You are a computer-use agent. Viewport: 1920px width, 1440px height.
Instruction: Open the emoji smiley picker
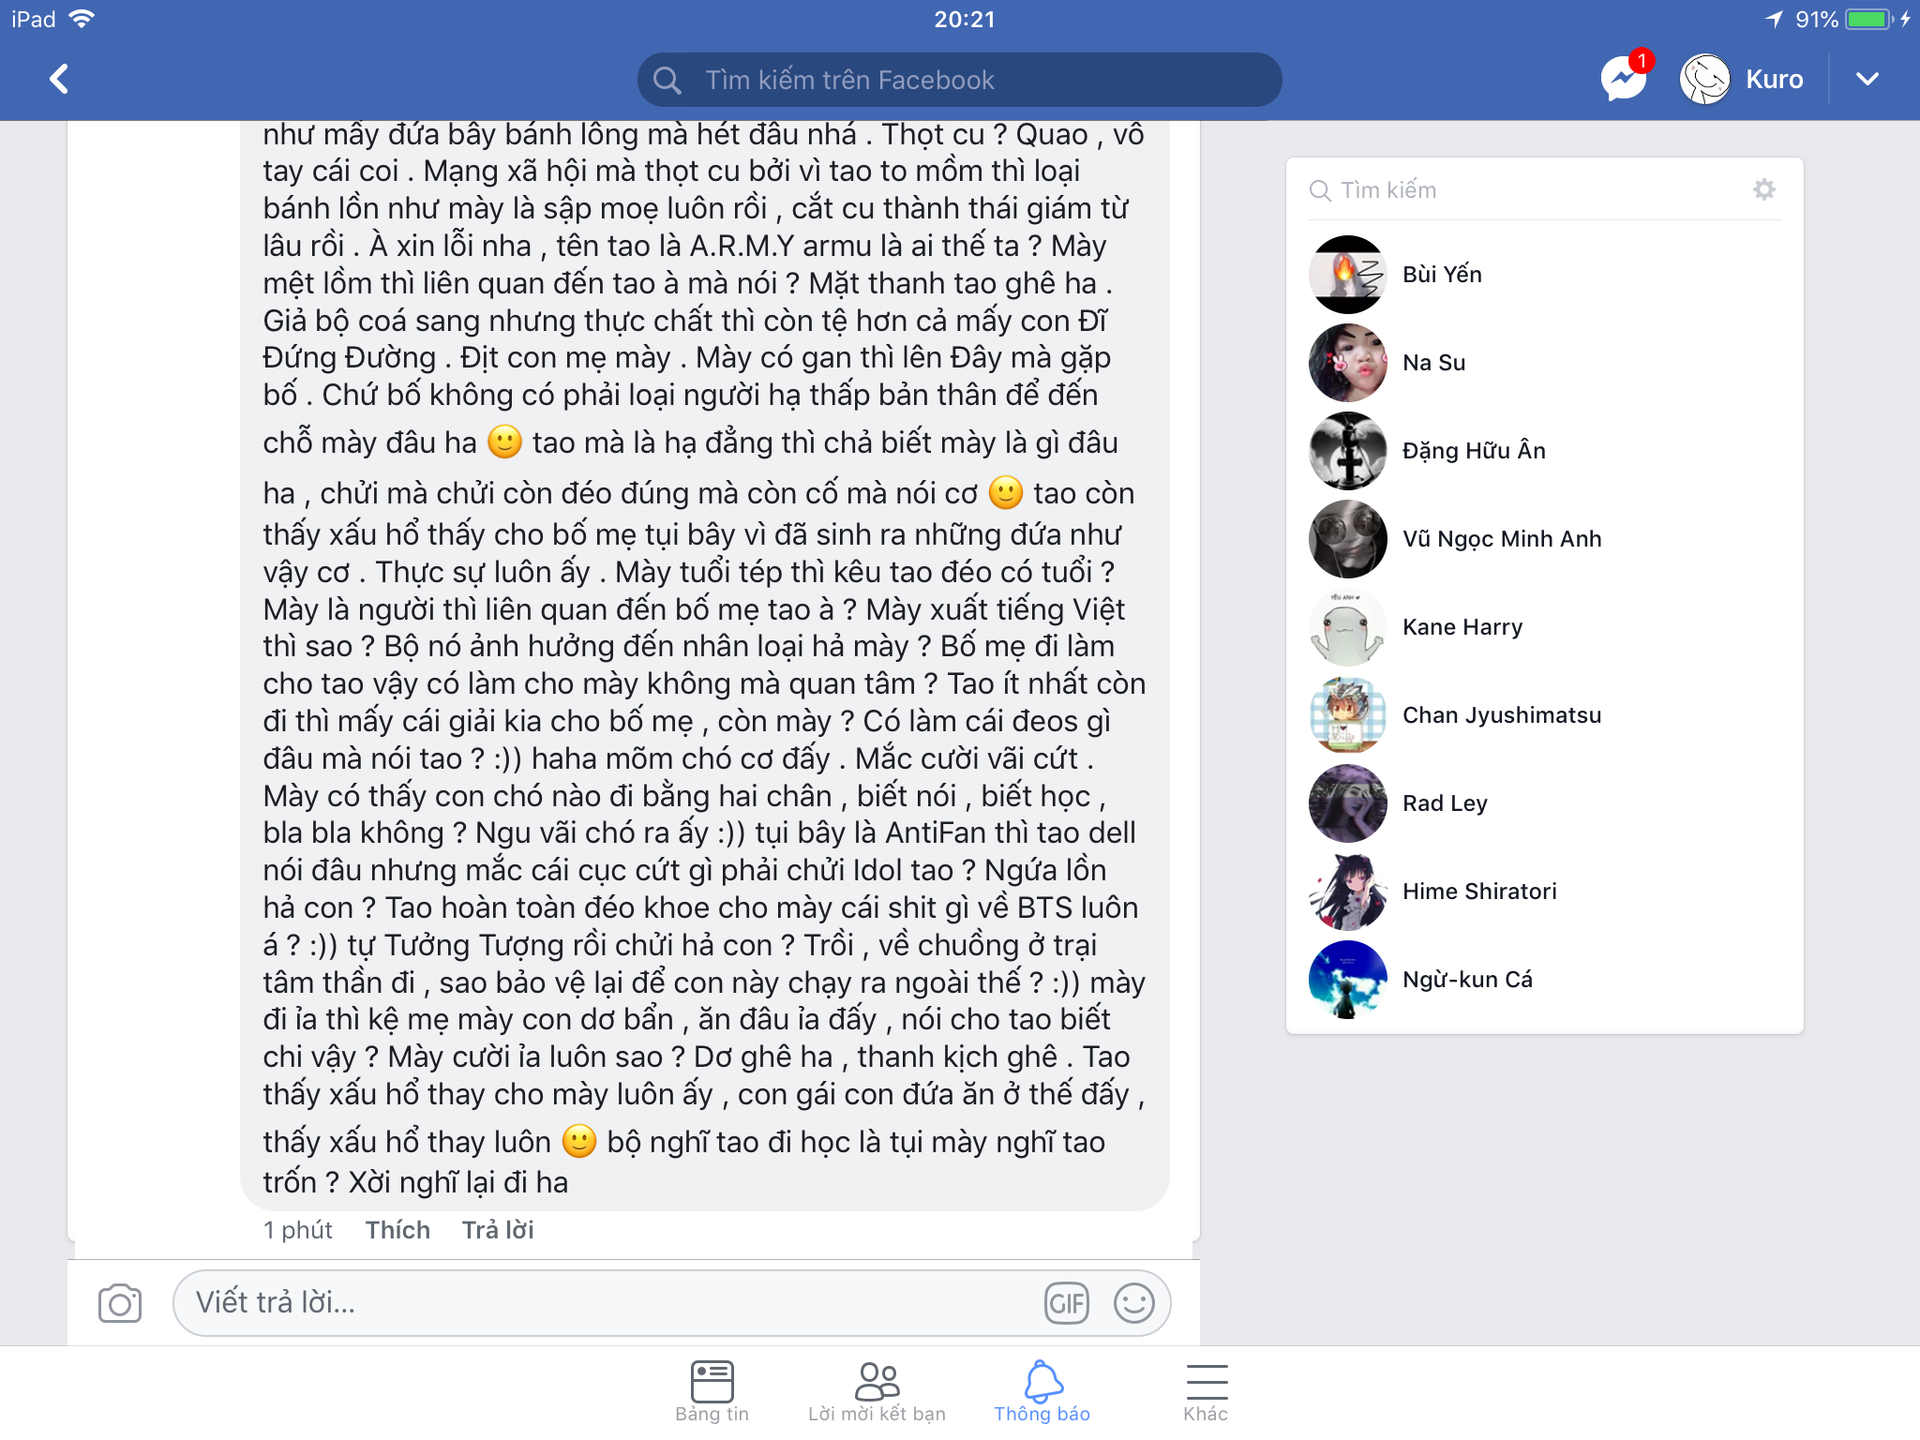(x=1134, y=1303)
